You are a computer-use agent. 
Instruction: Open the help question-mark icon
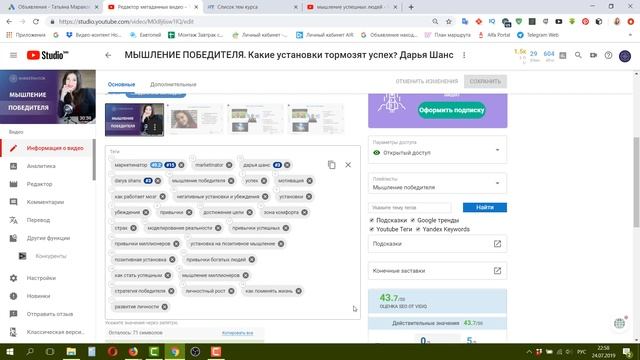tap(608, 55)
